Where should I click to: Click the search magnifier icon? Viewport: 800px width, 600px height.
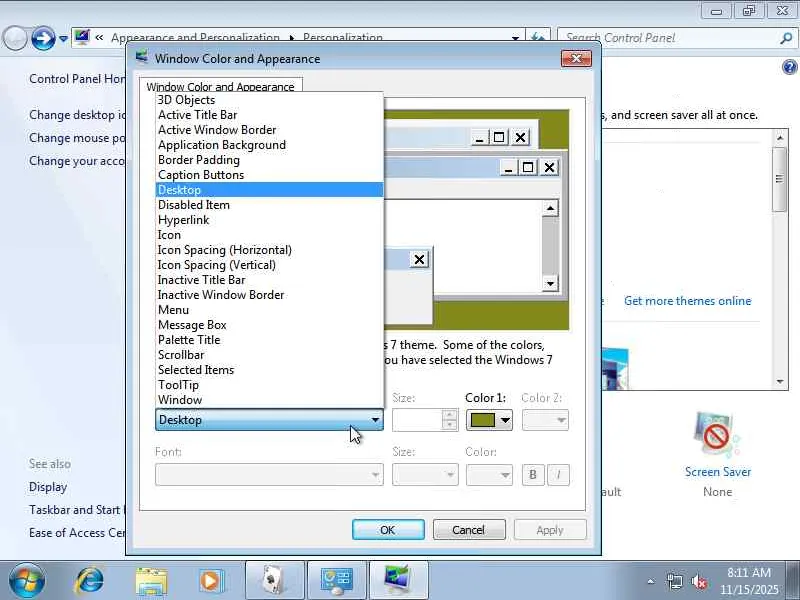pyautogui.click(x=786, y=38)
